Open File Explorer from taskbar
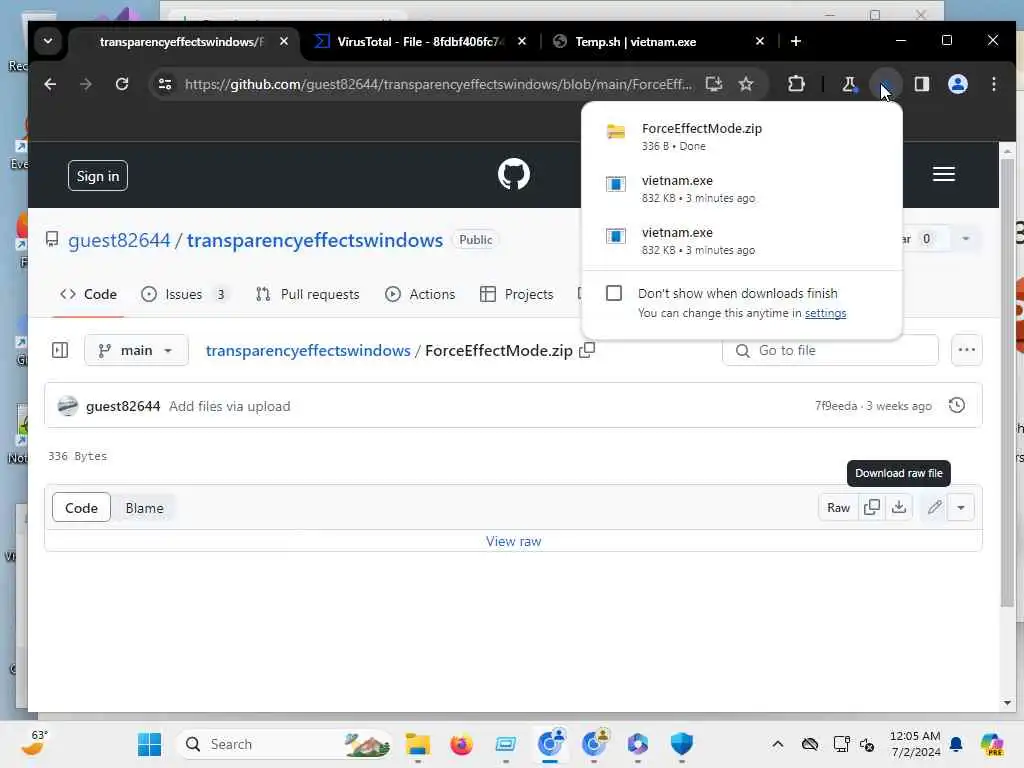 coord(418,744)
